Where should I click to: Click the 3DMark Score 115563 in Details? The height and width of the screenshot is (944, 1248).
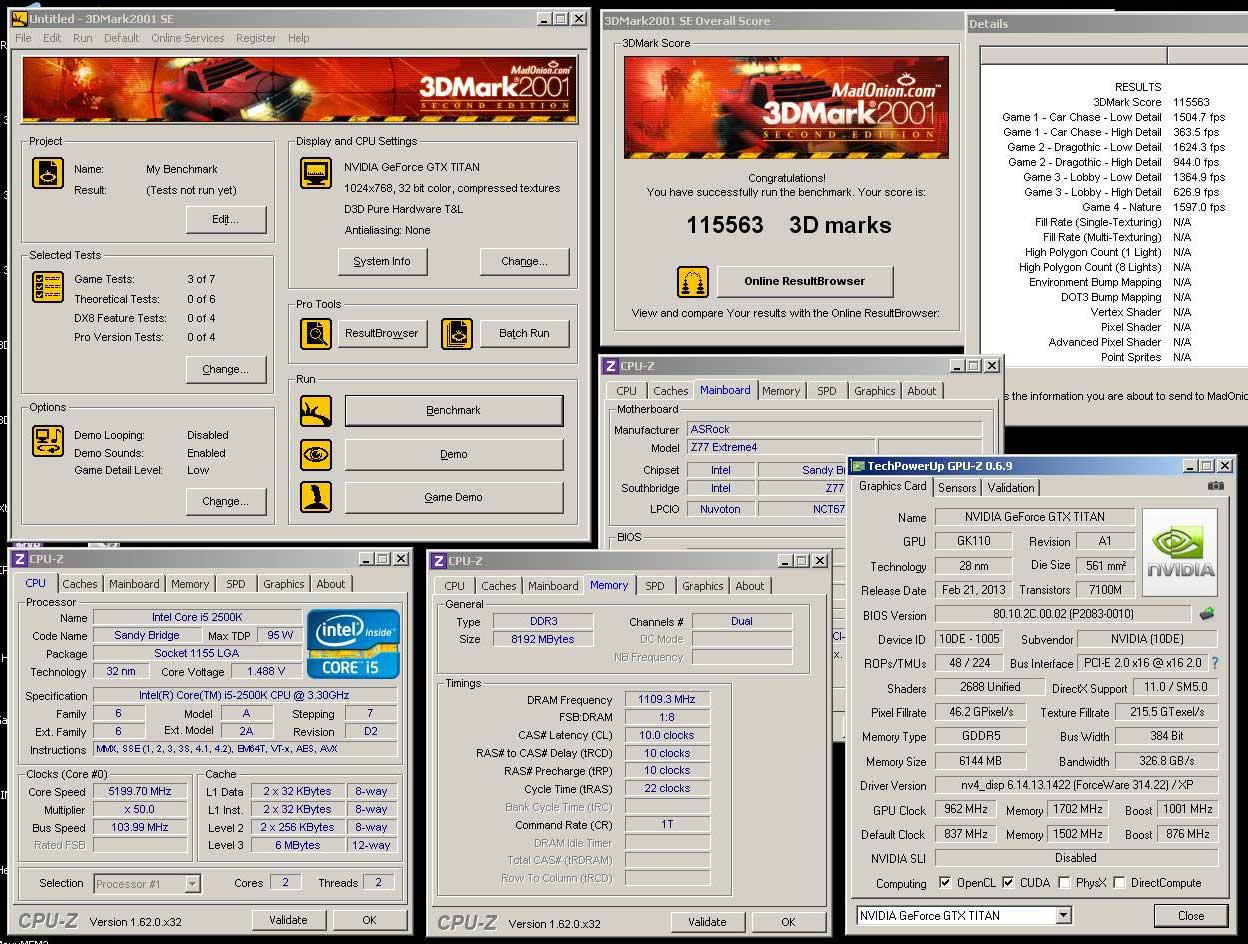coord(1191,102)
